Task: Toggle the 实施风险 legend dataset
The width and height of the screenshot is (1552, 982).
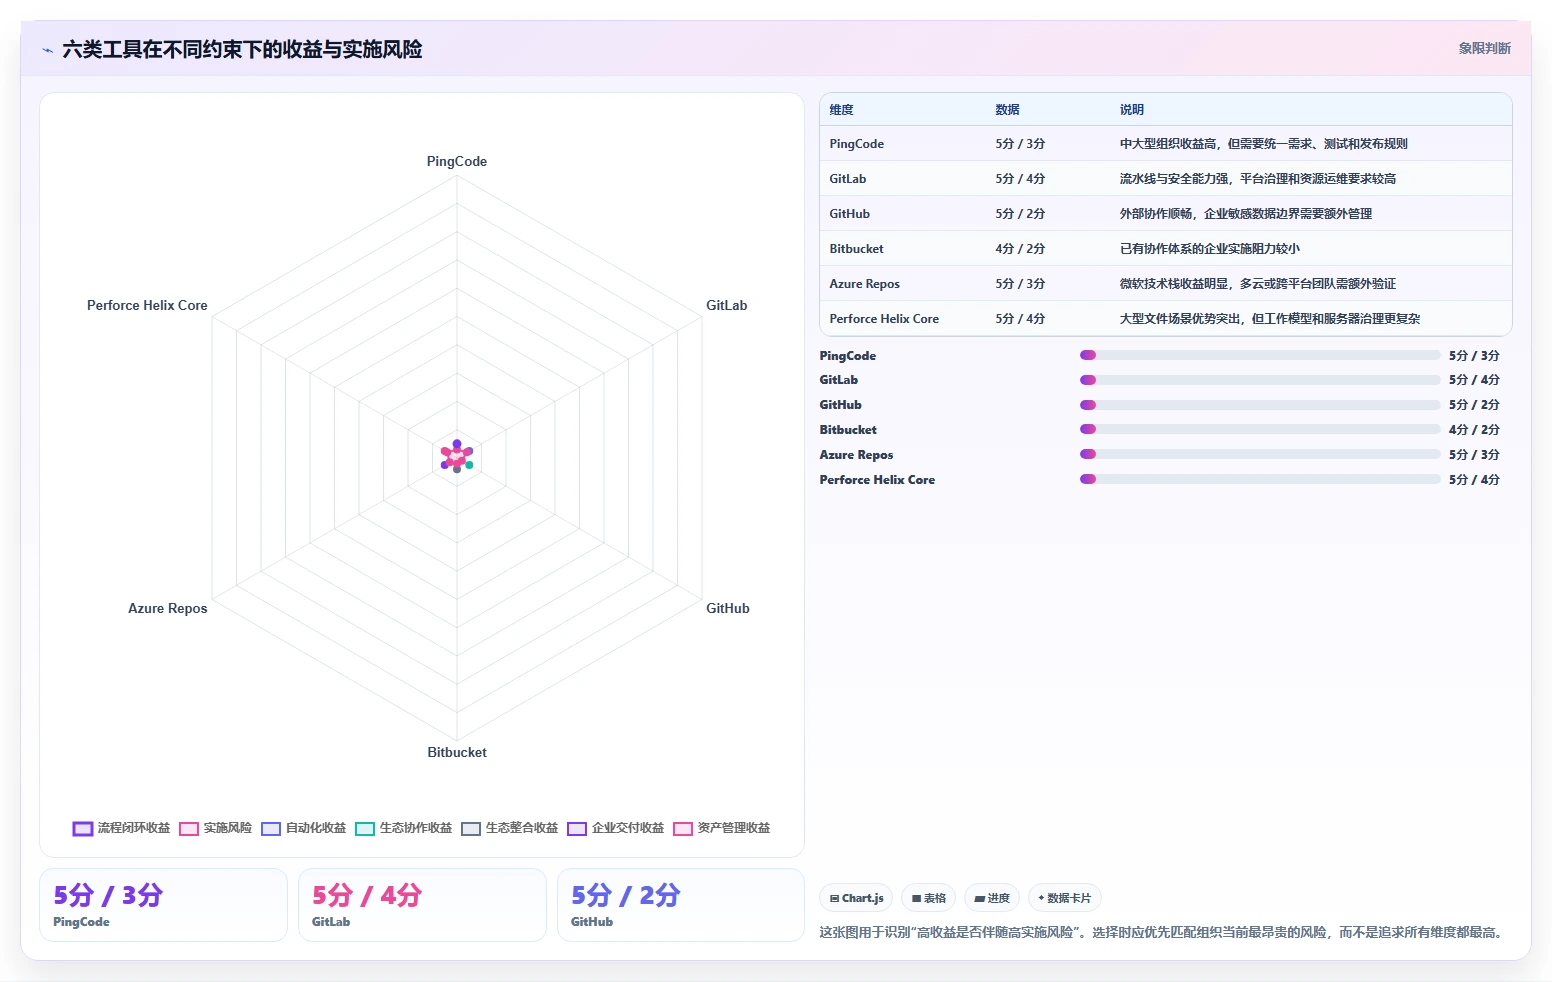Action: (x=215, y=828)
